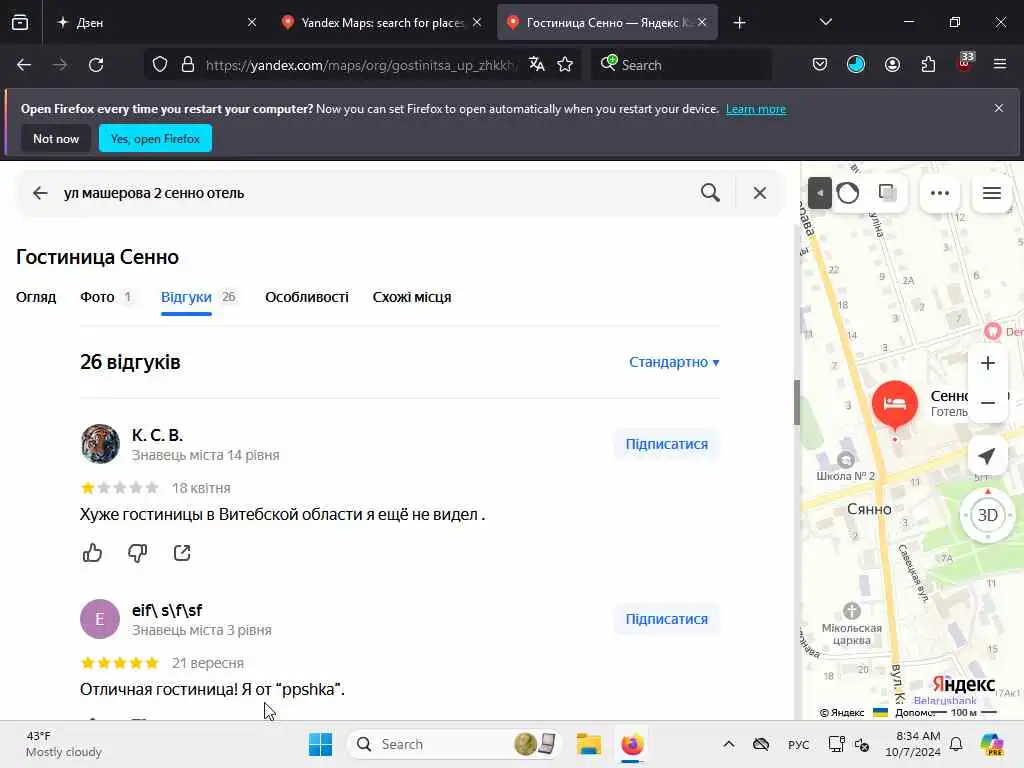Viewport: 1024px width, 768px height.
Task: Click the maps search field text
Action: 154,193
